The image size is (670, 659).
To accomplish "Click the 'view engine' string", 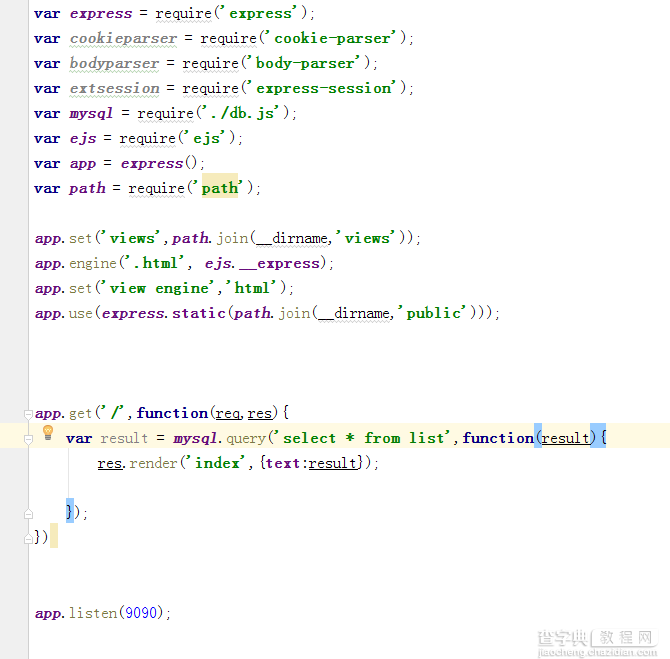I will tap(159, 288).
